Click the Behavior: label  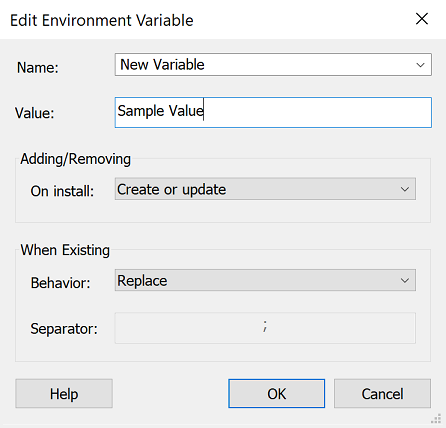coord(61,283)
